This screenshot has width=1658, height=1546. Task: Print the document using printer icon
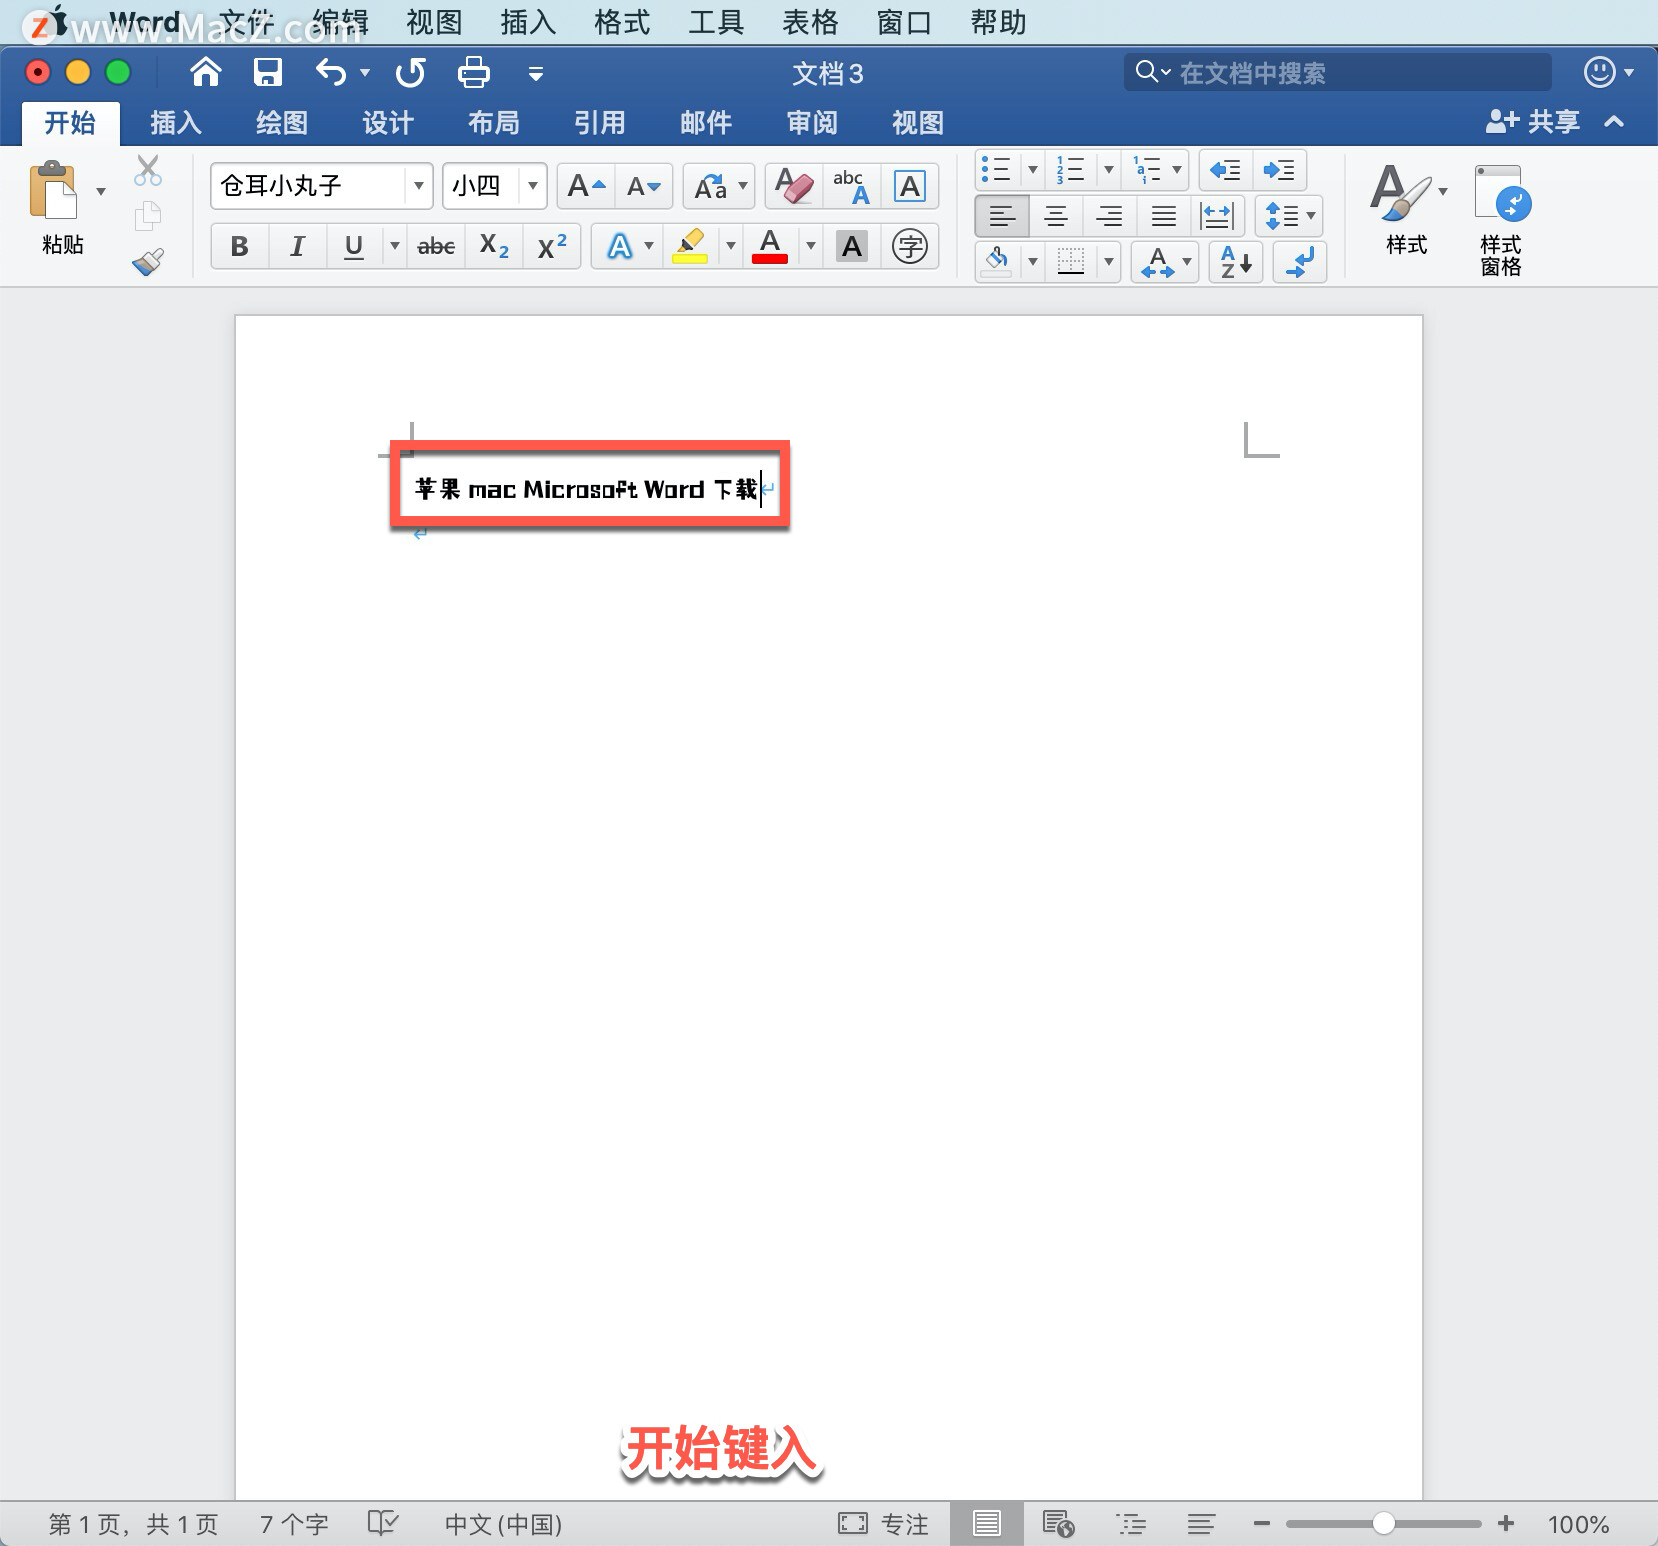point(473,72)
